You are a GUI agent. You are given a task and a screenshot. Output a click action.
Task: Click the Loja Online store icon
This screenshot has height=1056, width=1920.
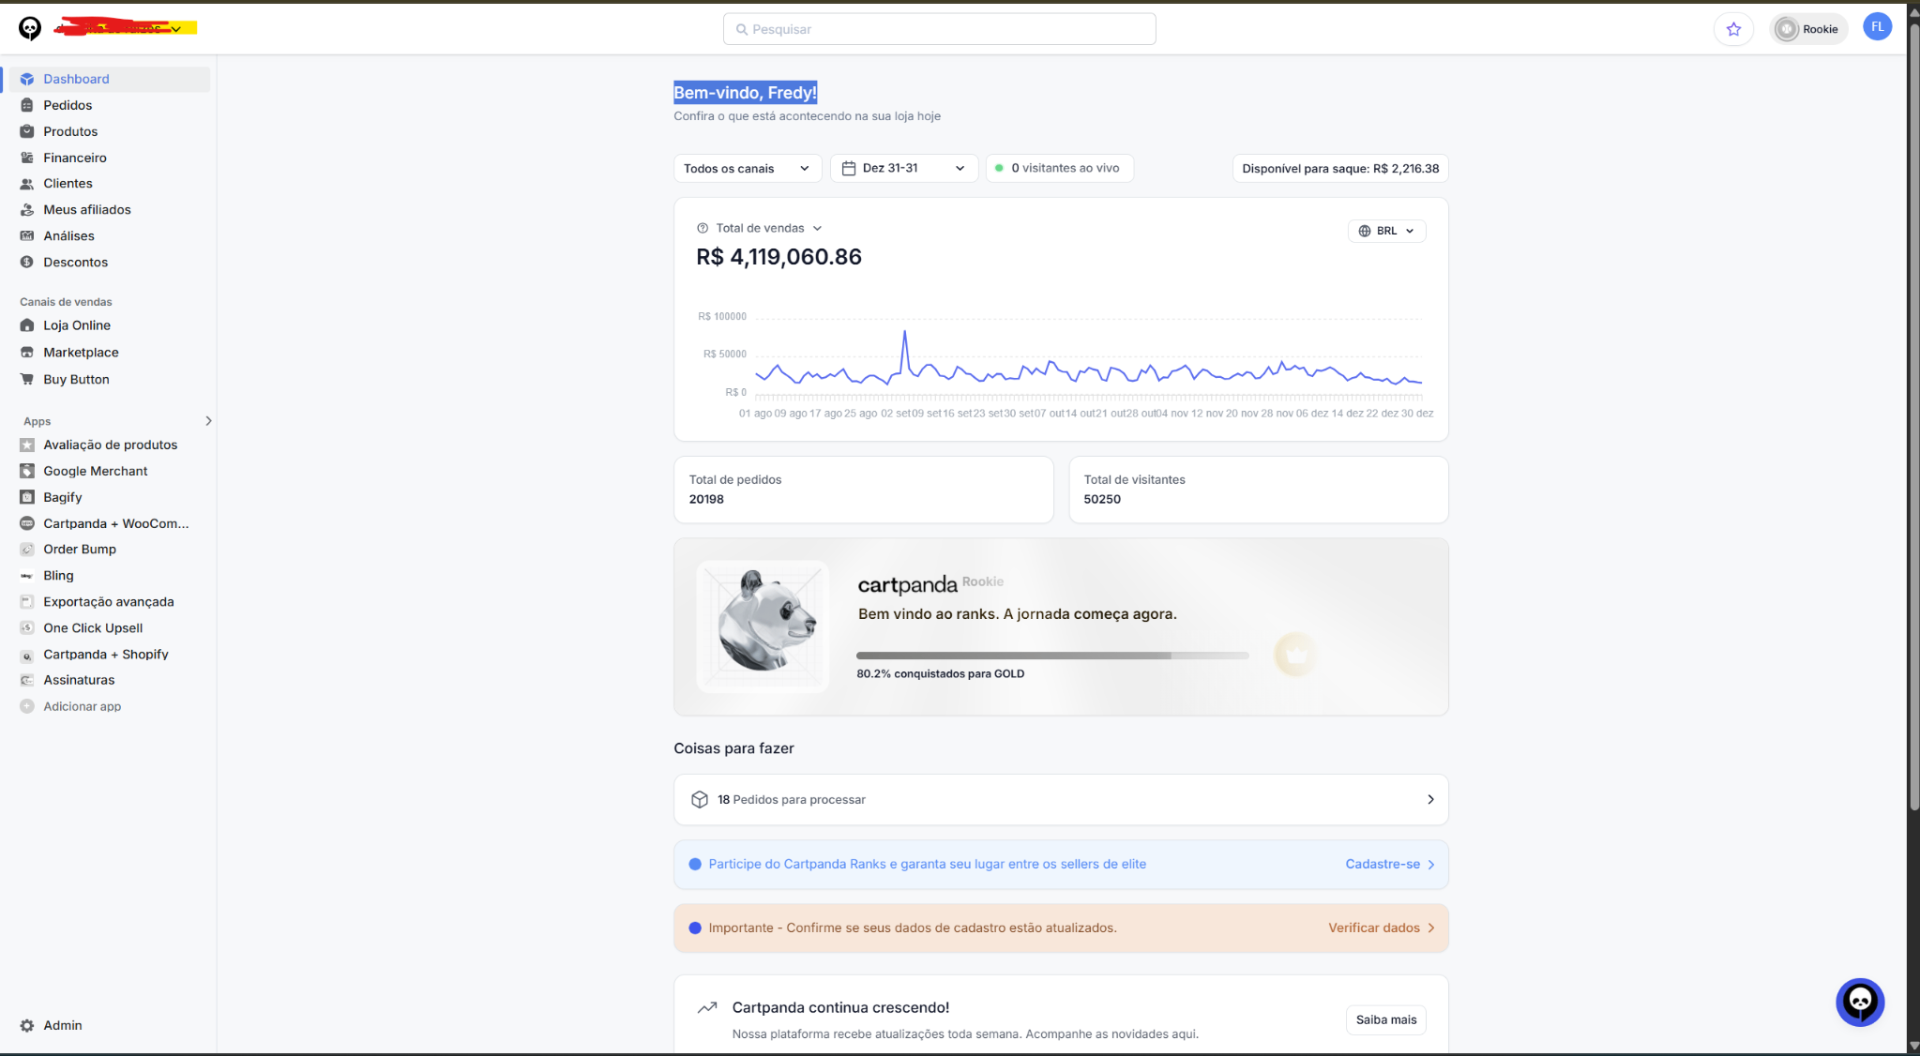click(x=27, y=325)
